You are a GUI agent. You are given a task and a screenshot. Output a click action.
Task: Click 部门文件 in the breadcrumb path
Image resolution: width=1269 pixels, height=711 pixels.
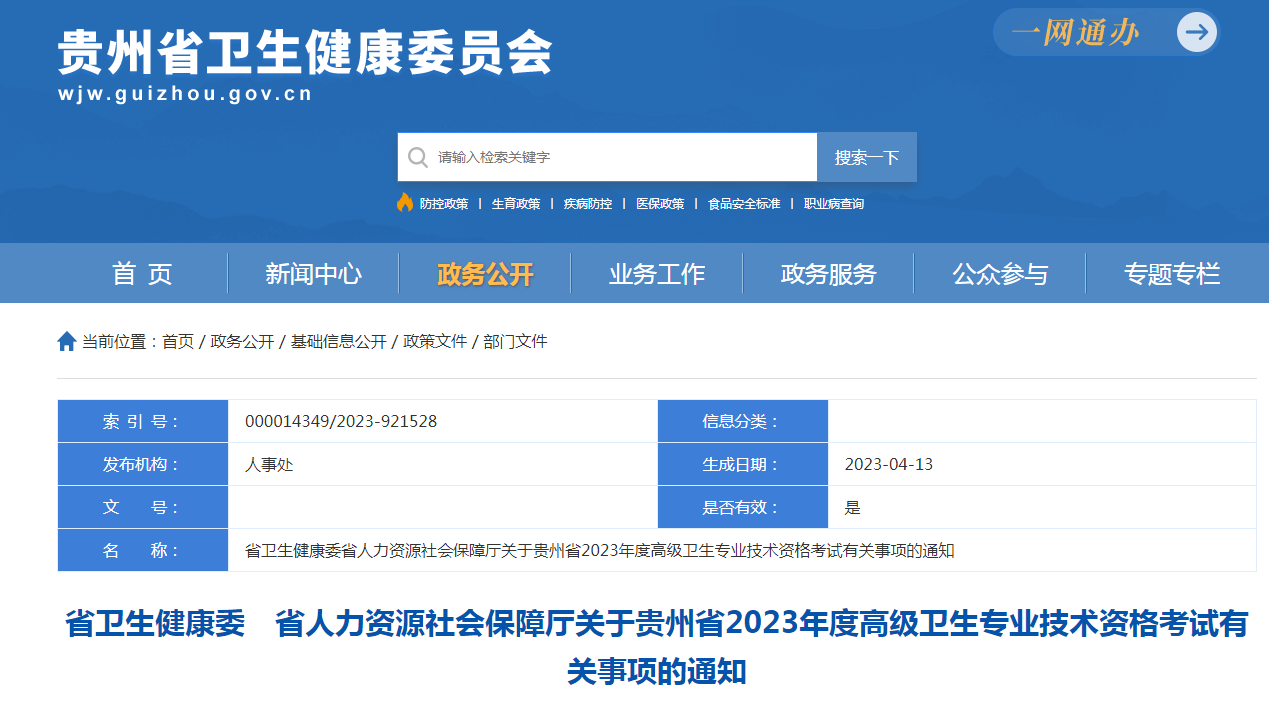[x=515, y=342]
